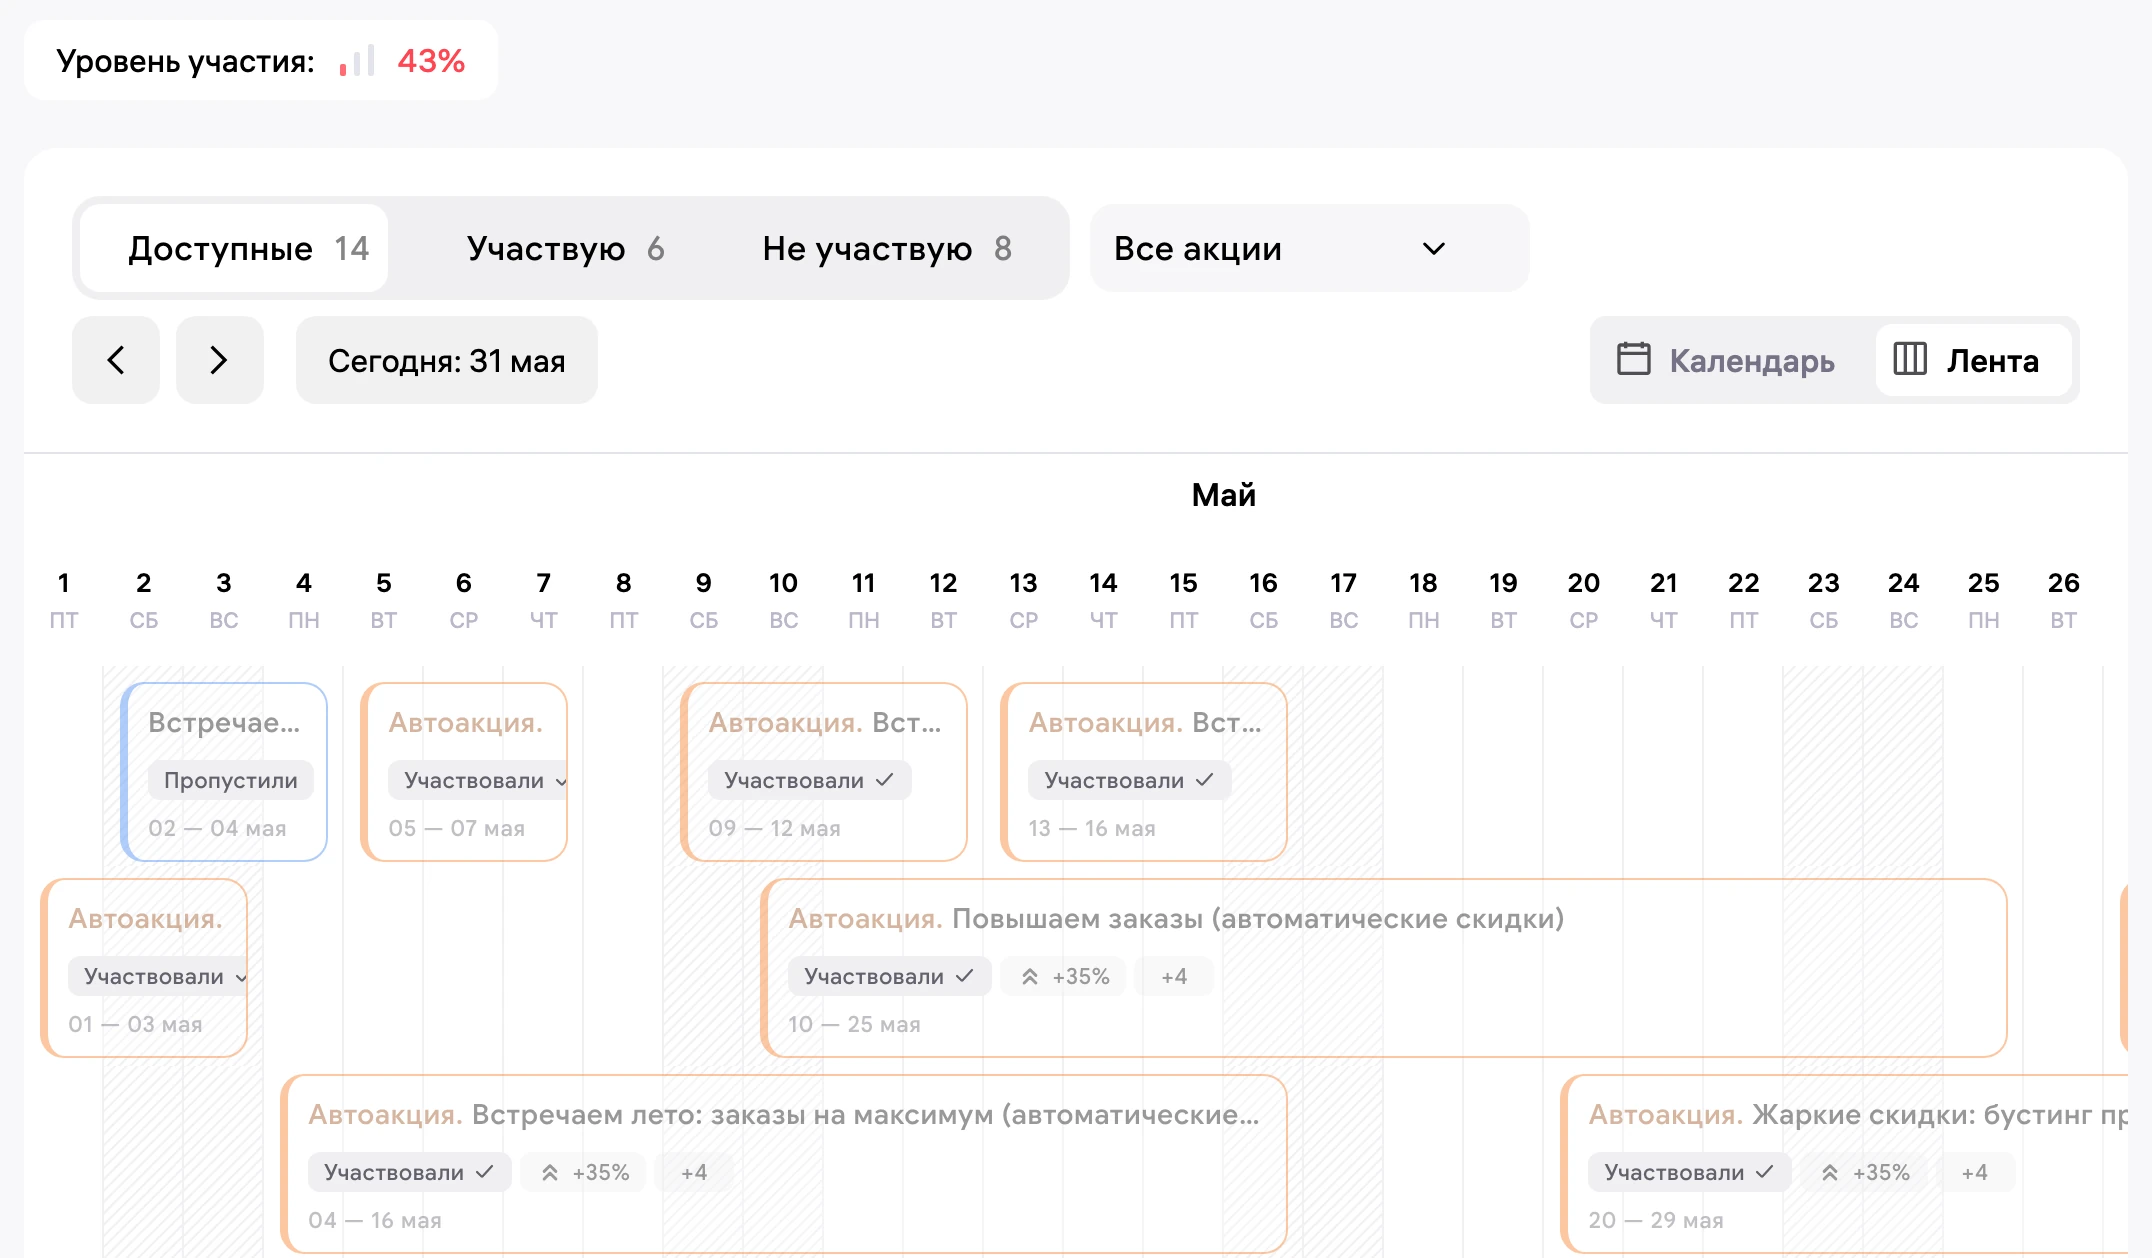Open the Все акции dropdown
The image size is (2152, 1258).
pyautogui.click(x=1309, y=248)
